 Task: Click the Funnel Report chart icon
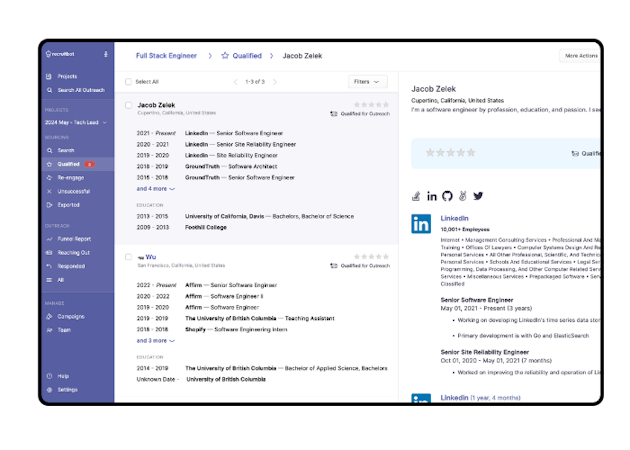pyautogui.click(x=49, y=239)
